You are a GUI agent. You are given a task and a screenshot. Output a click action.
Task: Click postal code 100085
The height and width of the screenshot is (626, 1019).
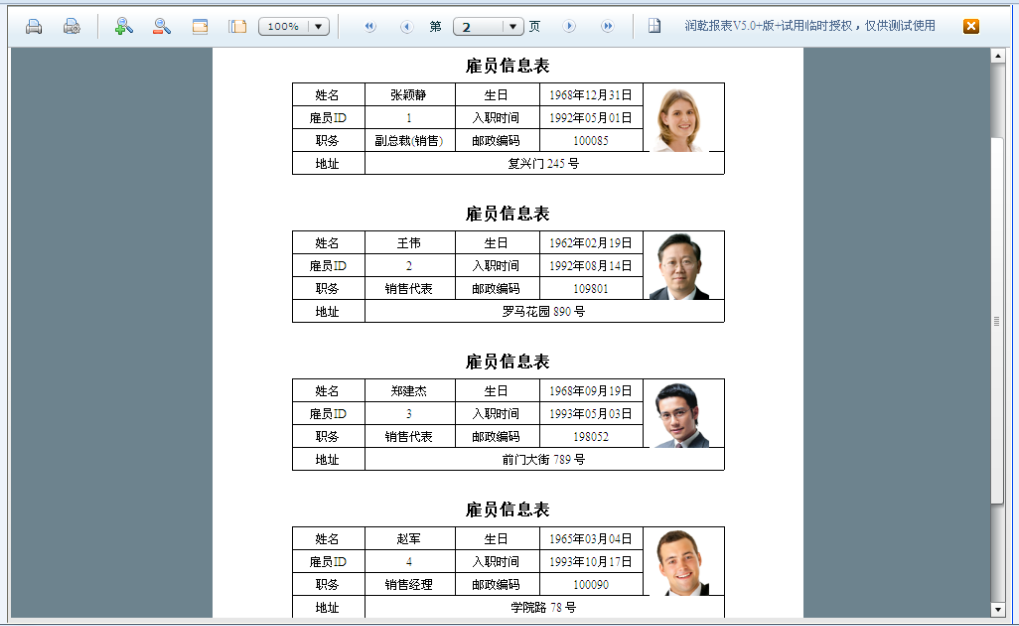coord(591,140)
